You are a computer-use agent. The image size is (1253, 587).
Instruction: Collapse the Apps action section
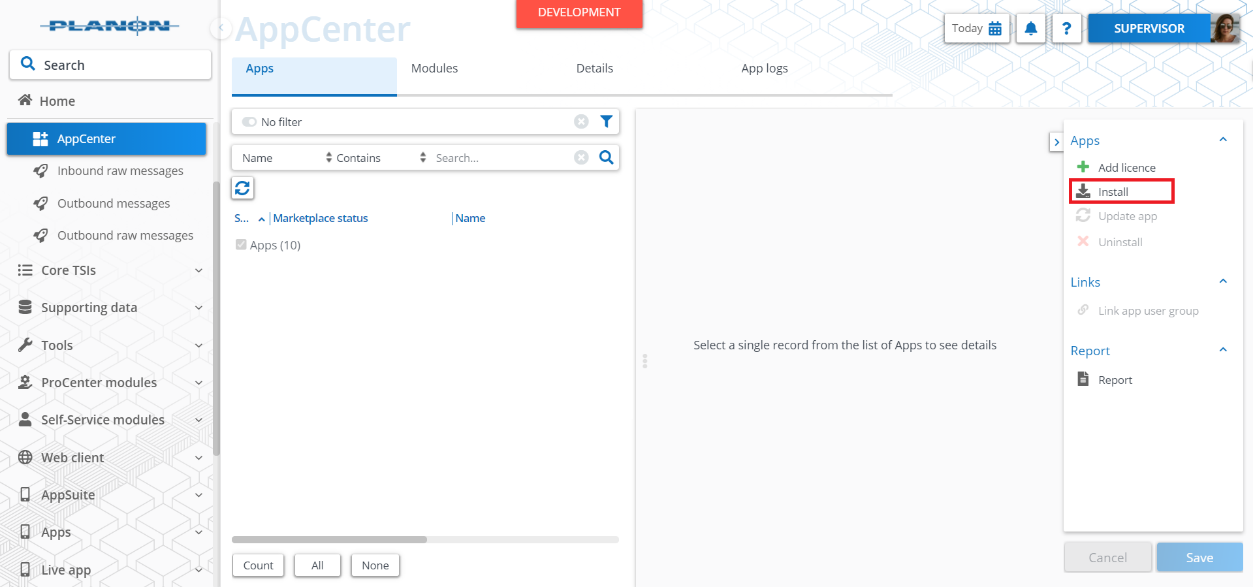1222,140
